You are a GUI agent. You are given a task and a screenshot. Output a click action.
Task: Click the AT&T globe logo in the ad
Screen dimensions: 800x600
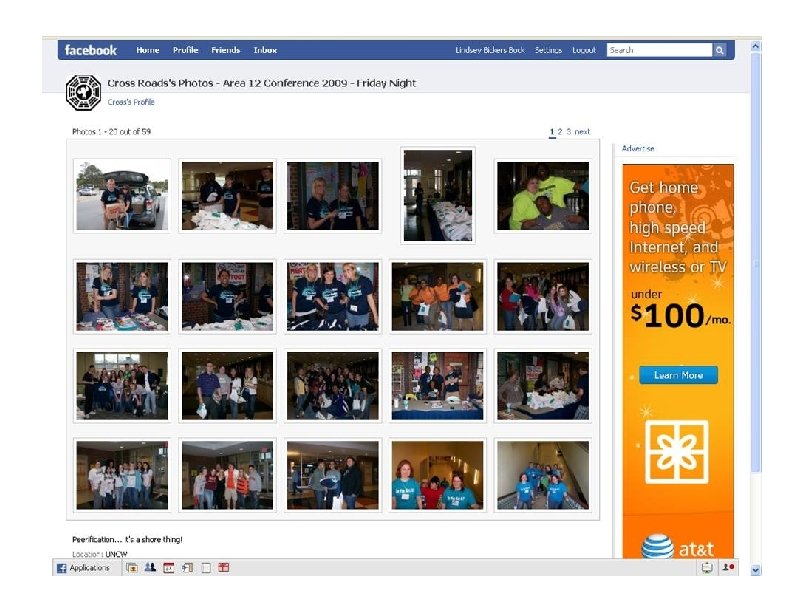tap(657, 546)
